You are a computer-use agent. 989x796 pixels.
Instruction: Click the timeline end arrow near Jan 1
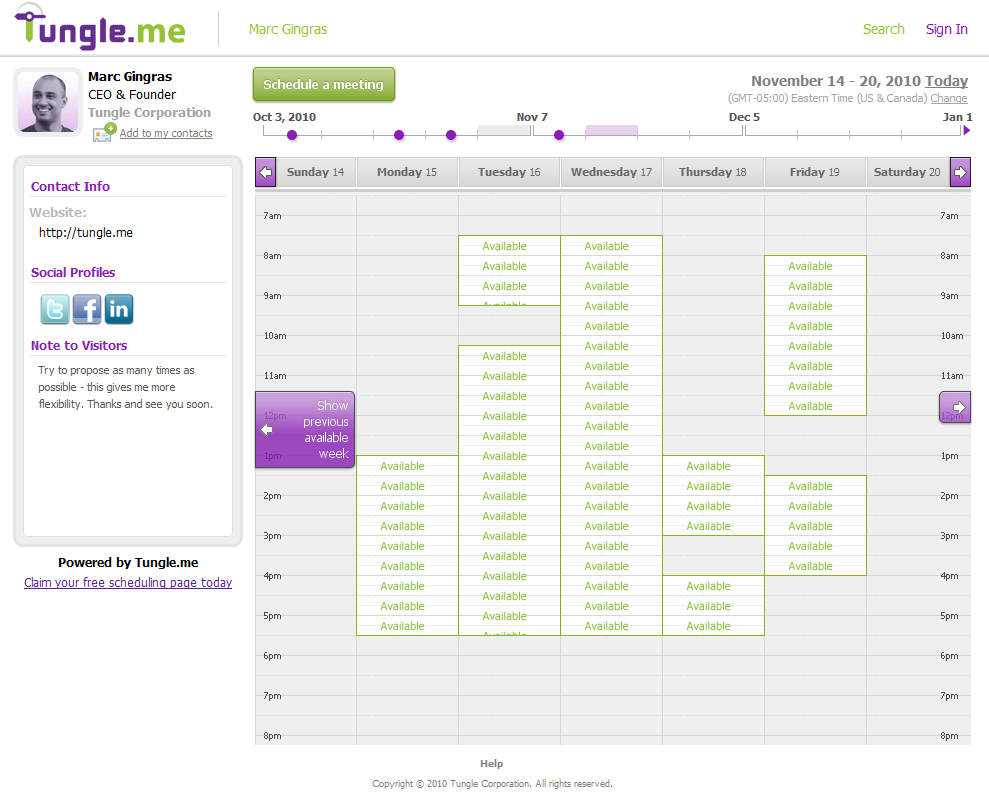coord(966,130)
